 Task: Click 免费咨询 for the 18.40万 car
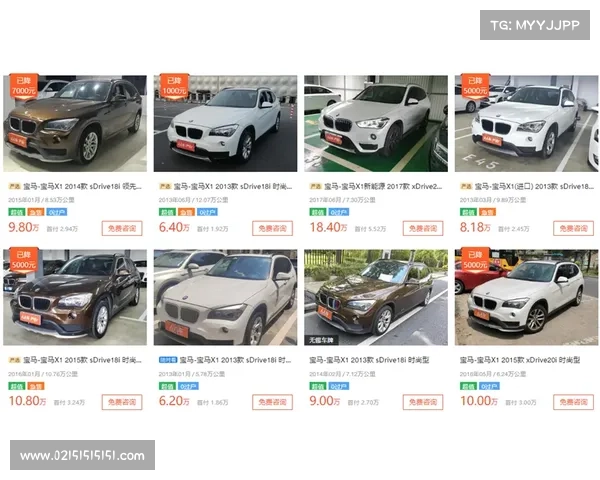423,229
